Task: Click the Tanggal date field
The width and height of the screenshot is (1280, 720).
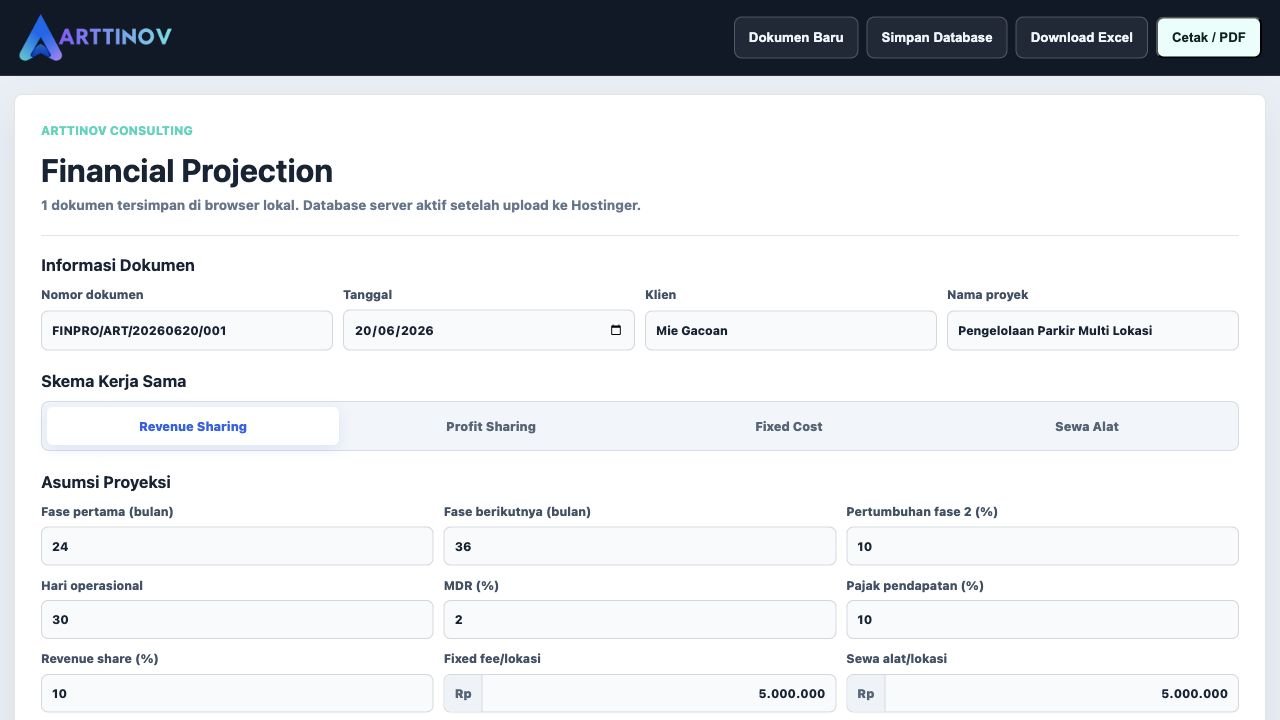Action: (x=489, y=330)
